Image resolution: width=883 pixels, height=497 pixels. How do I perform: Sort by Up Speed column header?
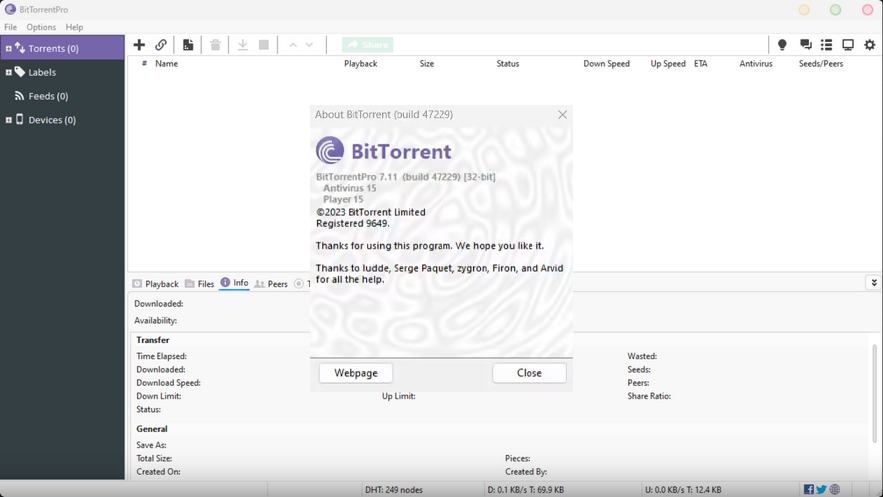[x=668, y=64]
